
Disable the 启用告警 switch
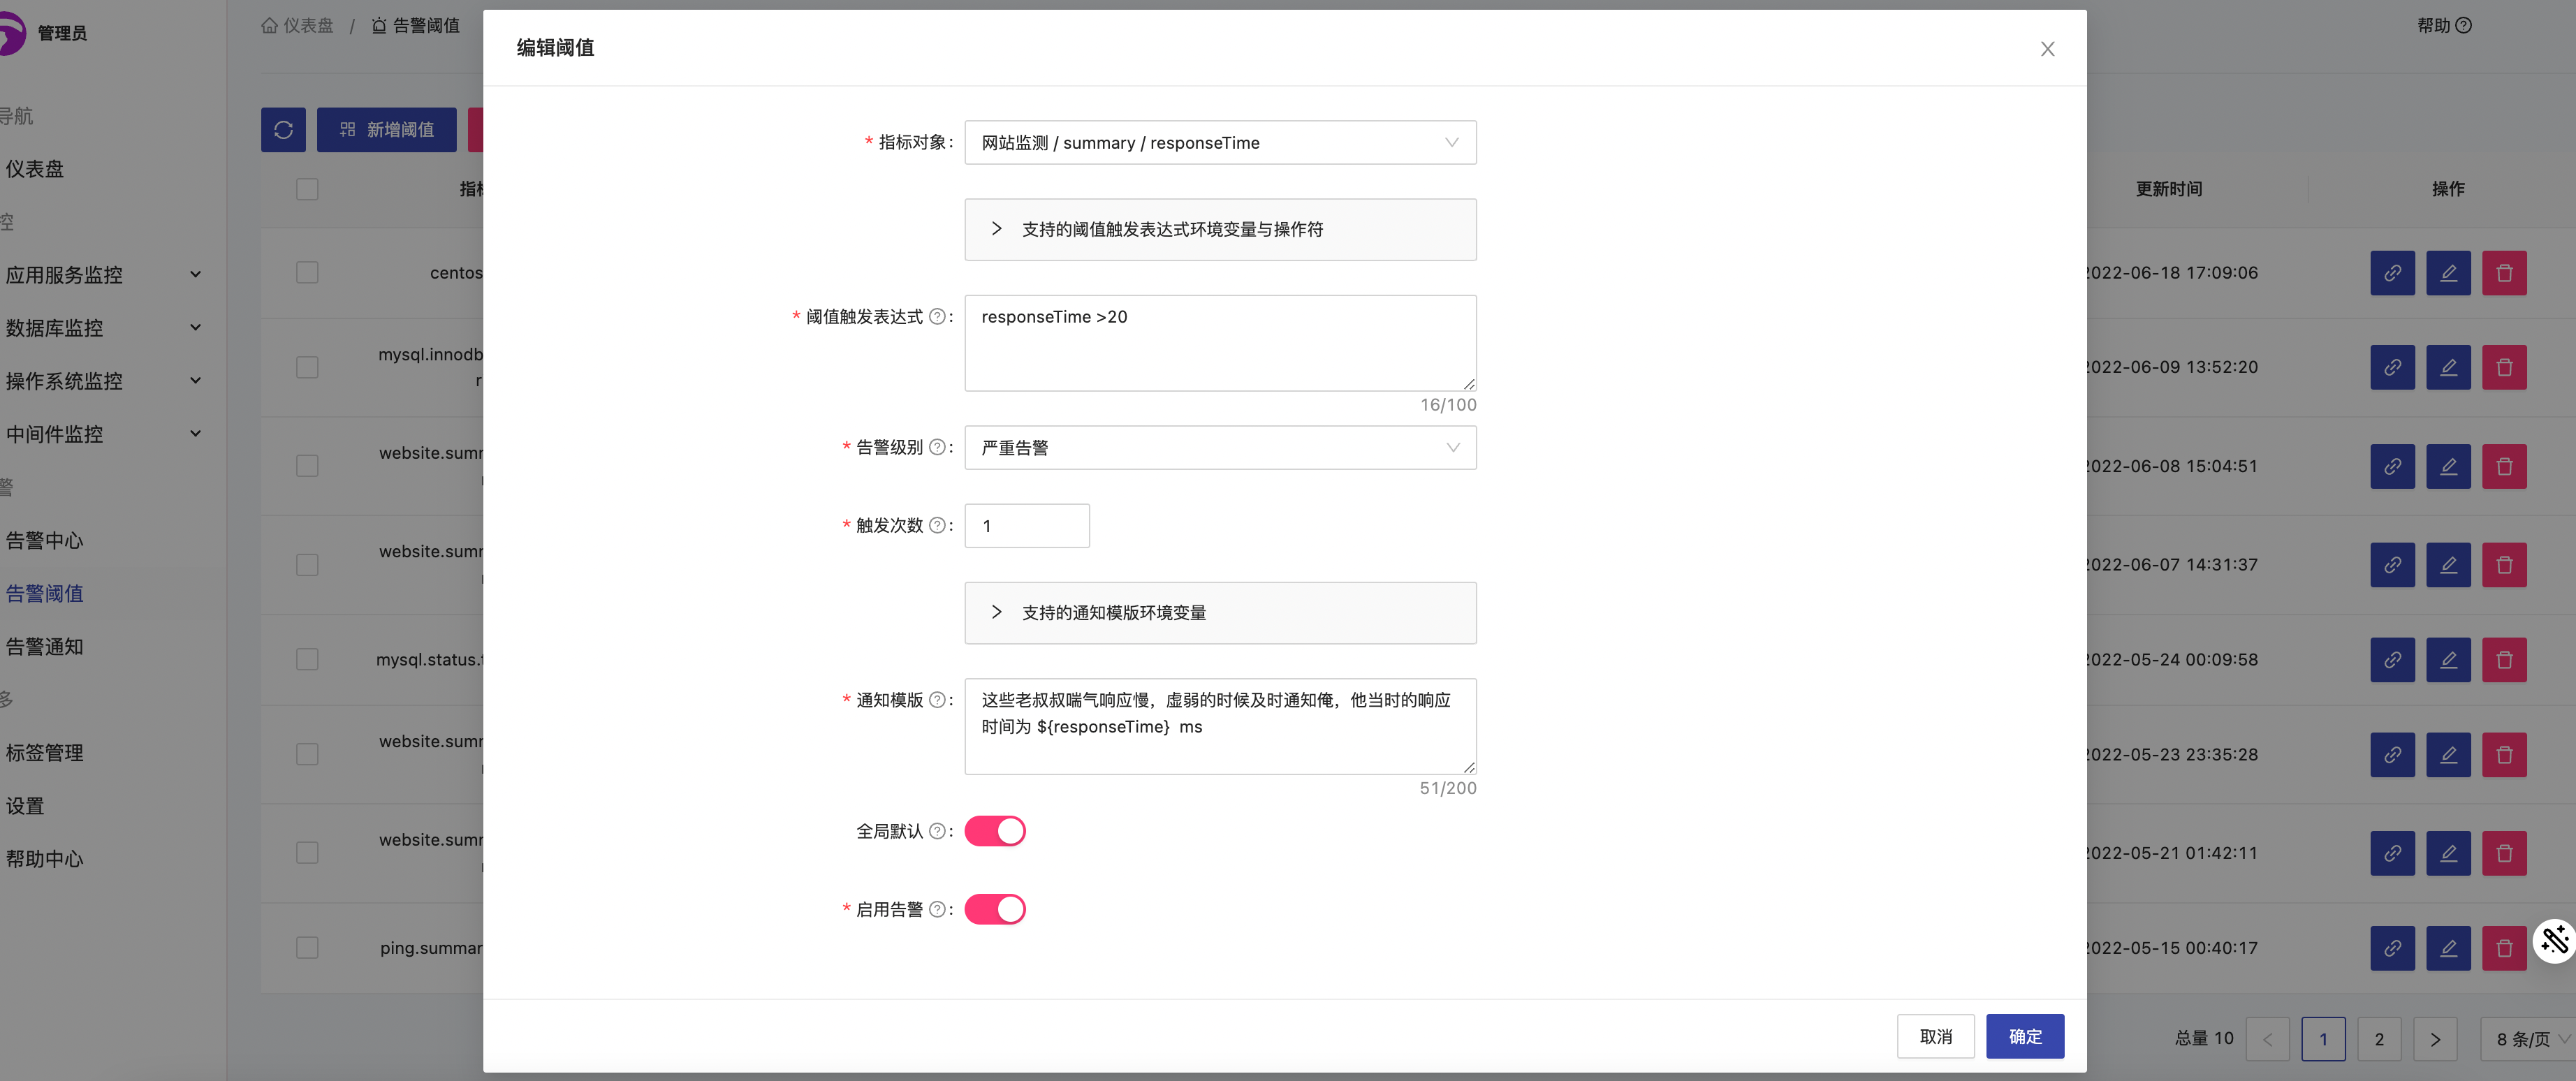click(994, 909)
